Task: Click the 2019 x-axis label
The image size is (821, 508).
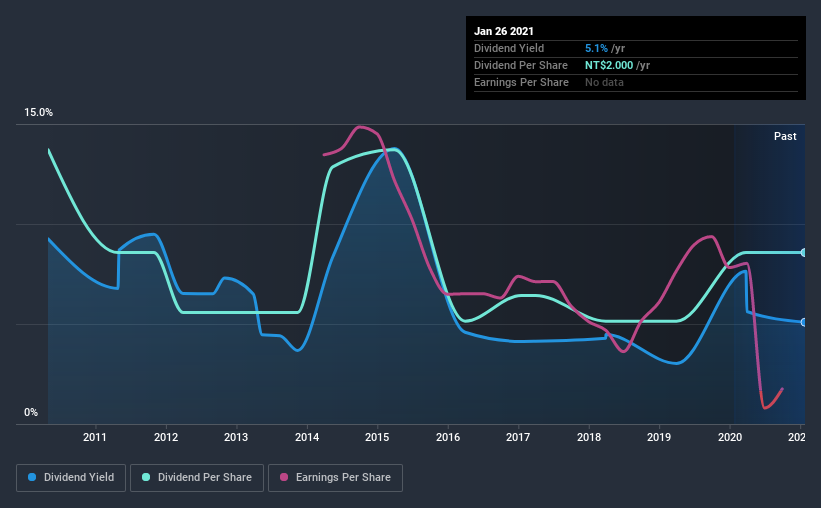Action: [x=659, y=437]
